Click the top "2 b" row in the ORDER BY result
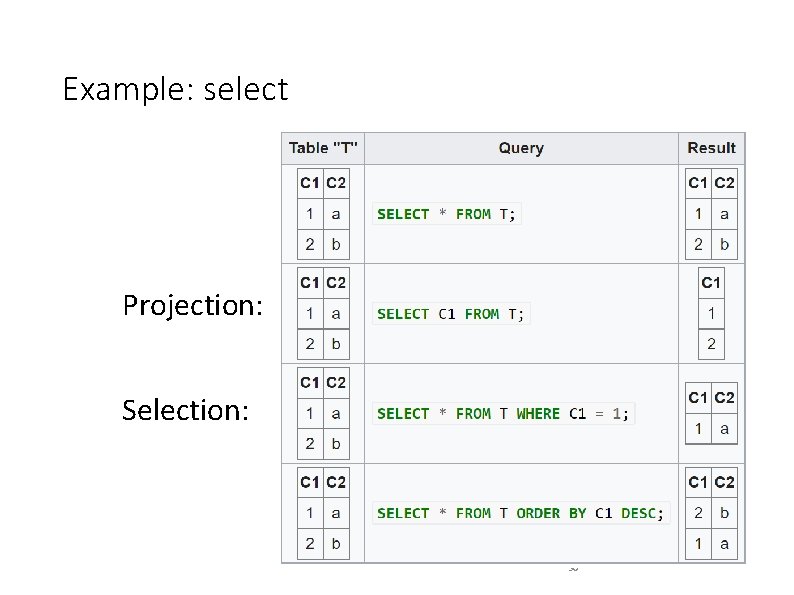 pos(711,513)
